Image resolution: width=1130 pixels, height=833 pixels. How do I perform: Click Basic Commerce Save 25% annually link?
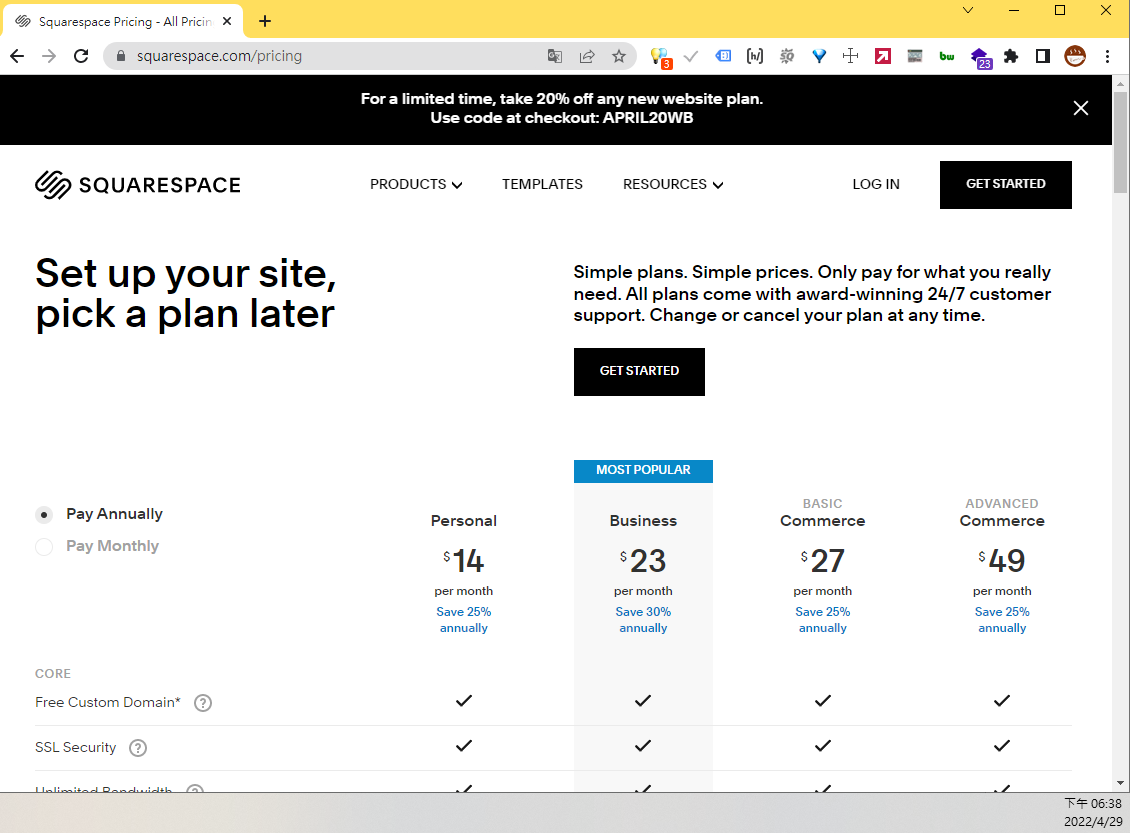pyautogui.click(x=822, y=620)
